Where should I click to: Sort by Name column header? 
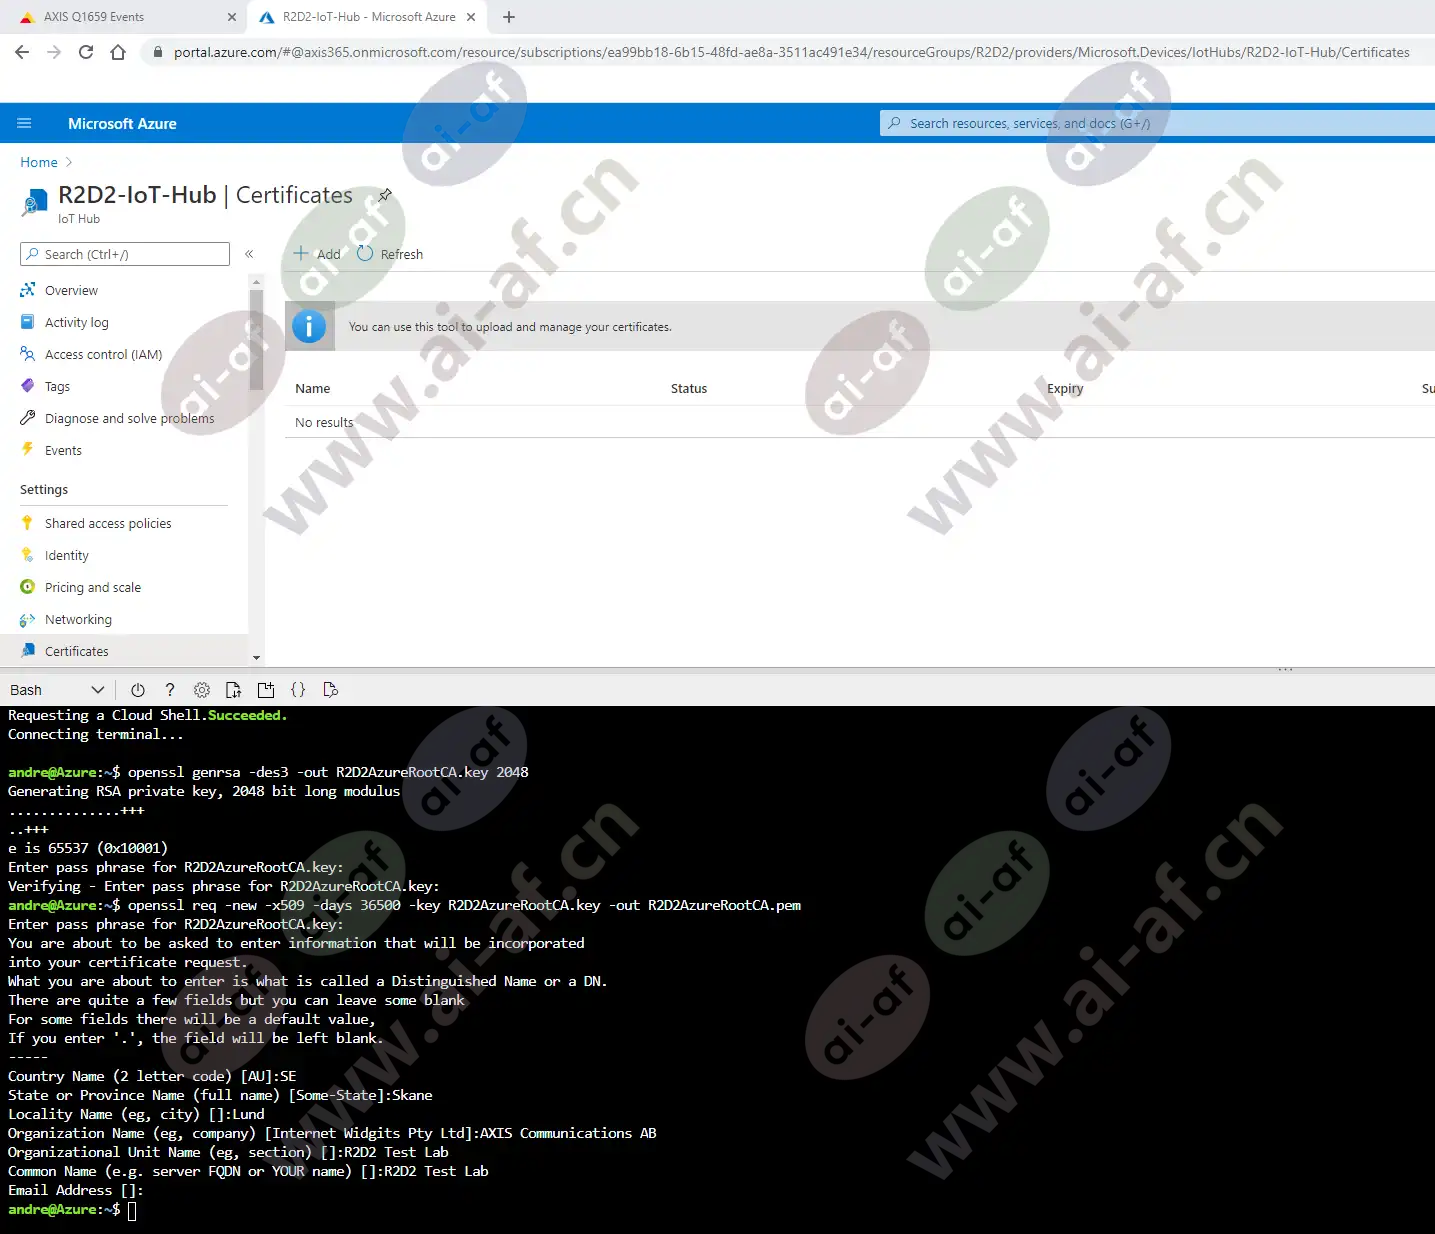click(x=312, y=388)
